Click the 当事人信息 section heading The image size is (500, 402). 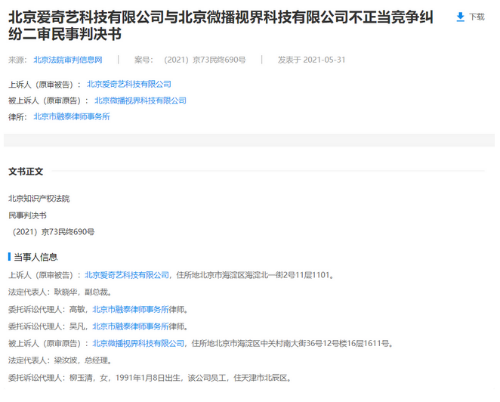(36, 257)
